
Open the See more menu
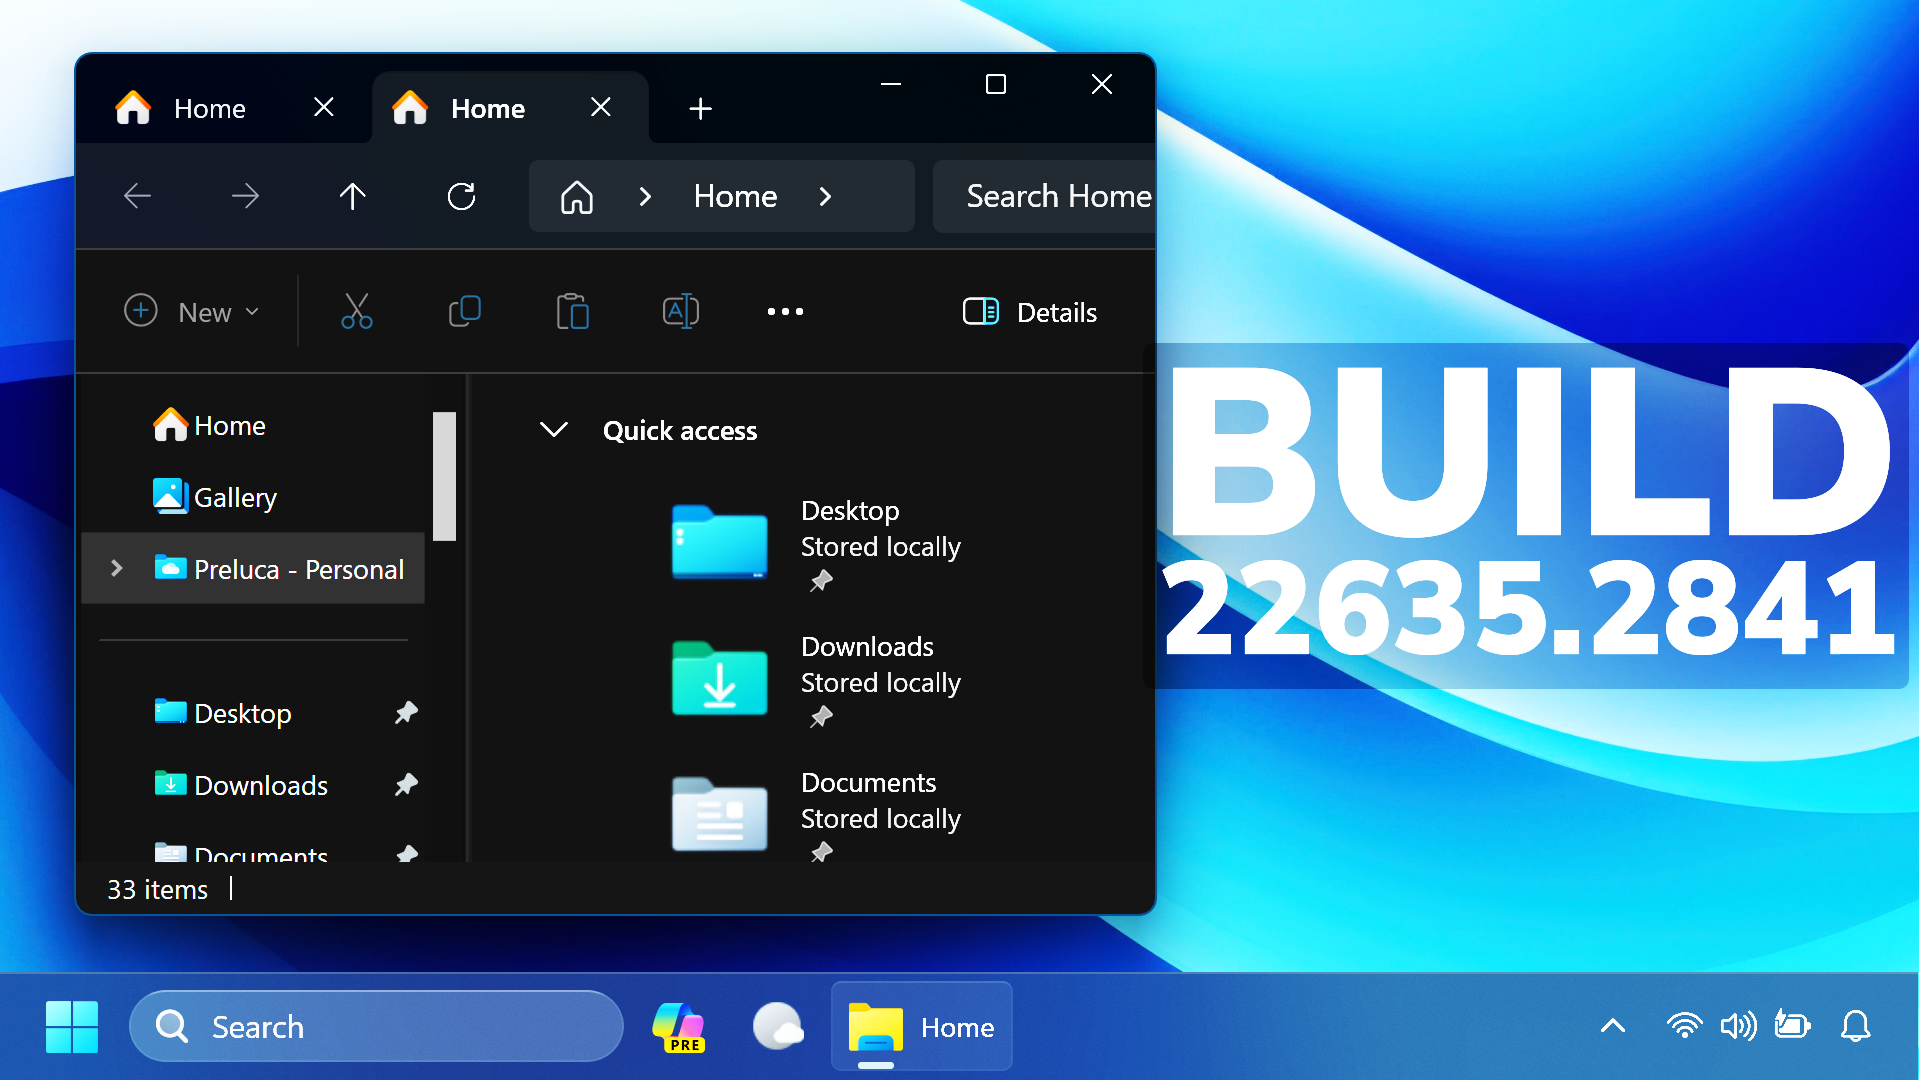tap(785, 311)
